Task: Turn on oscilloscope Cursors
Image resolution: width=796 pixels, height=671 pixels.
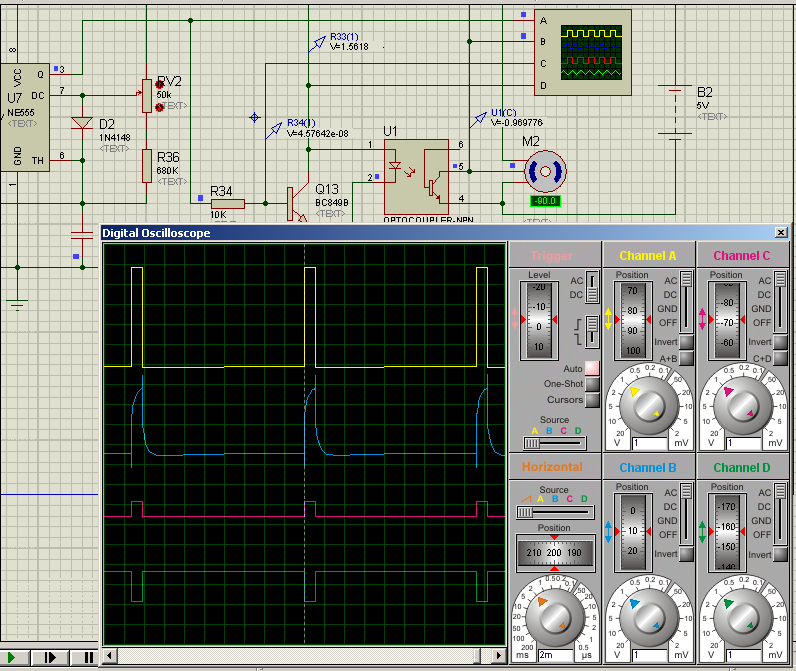Action: pyautogui.click(x=592, y=400)
